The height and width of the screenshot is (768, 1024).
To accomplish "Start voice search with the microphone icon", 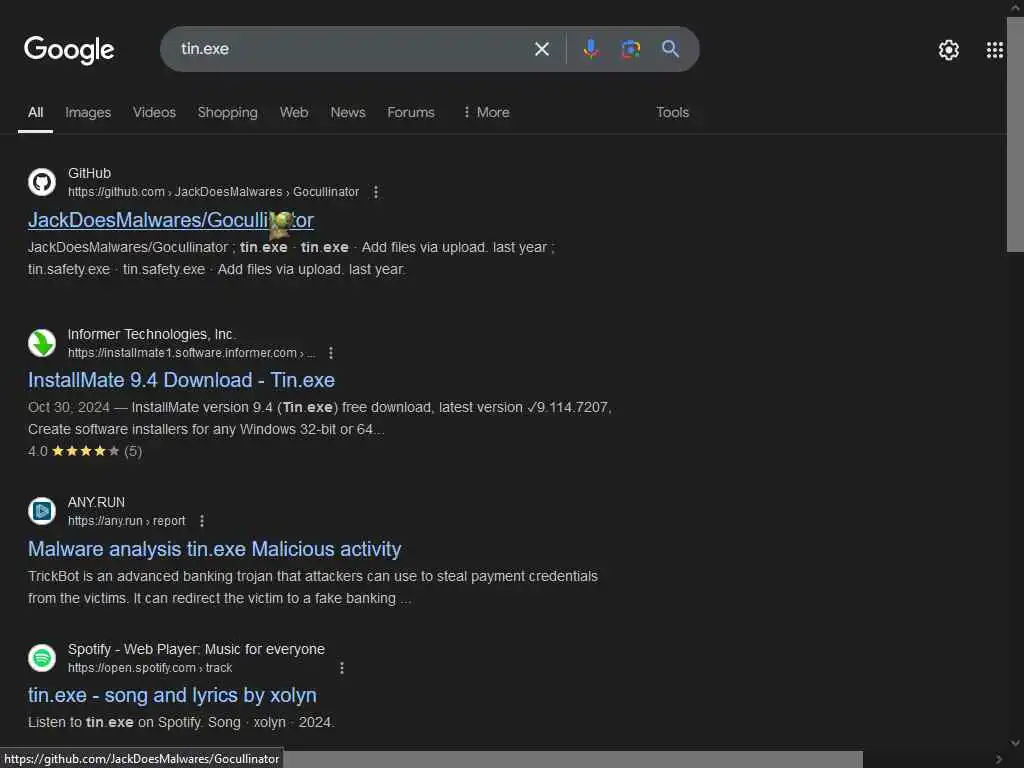I will (x=590, y=49).
